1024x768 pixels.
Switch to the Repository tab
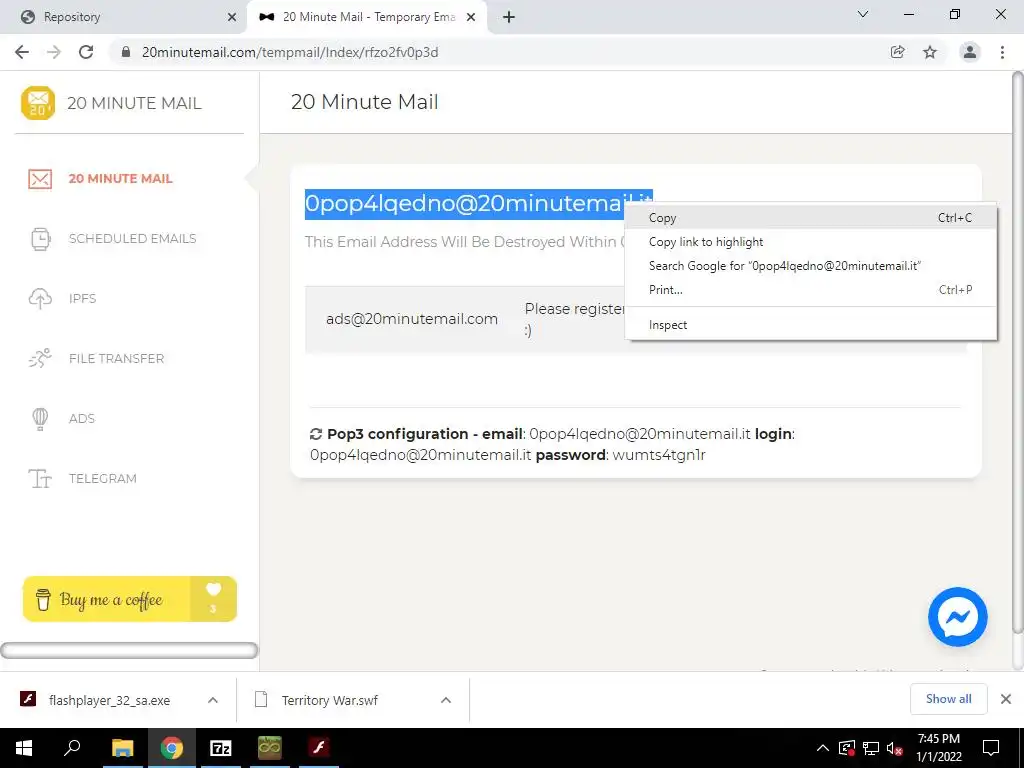(124, 18)
